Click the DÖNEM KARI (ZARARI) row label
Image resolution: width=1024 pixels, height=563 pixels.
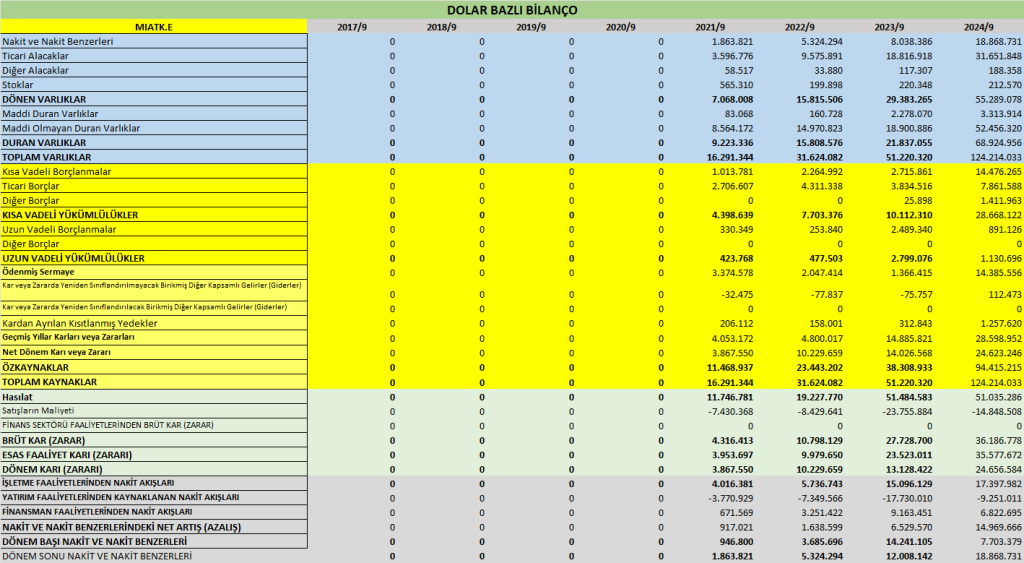click(x=52, y=469)
